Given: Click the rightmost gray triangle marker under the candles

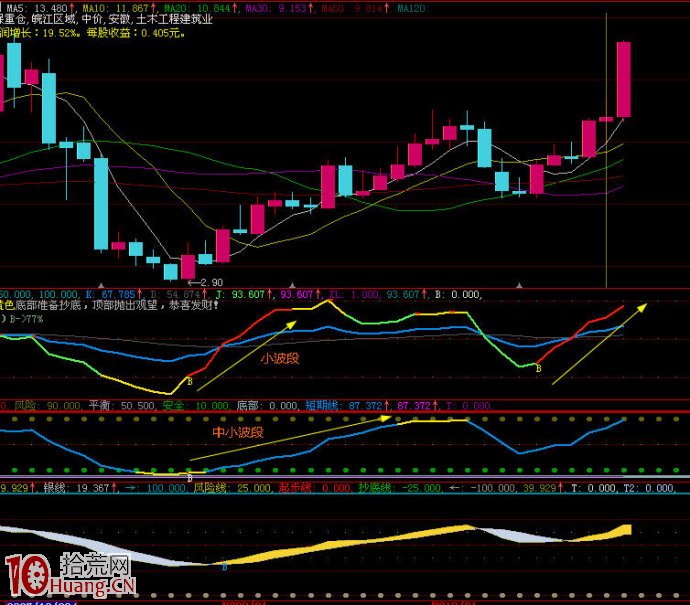Looking at the screenshot, I should tap(519, 285).
